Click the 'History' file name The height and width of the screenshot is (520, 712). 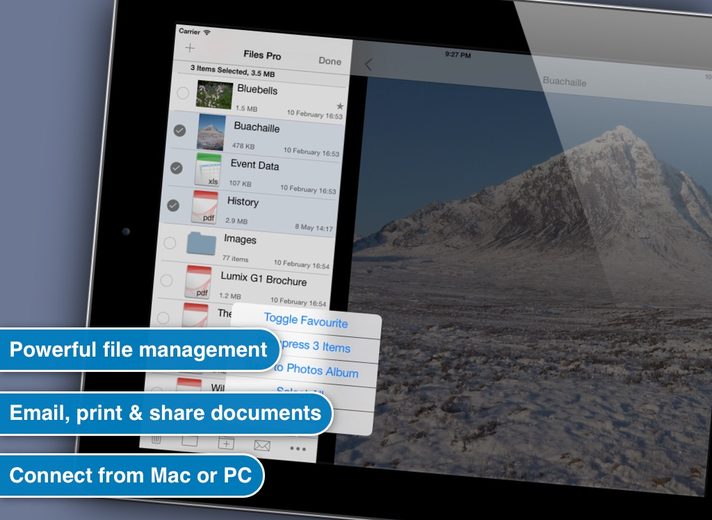point(242,202)
